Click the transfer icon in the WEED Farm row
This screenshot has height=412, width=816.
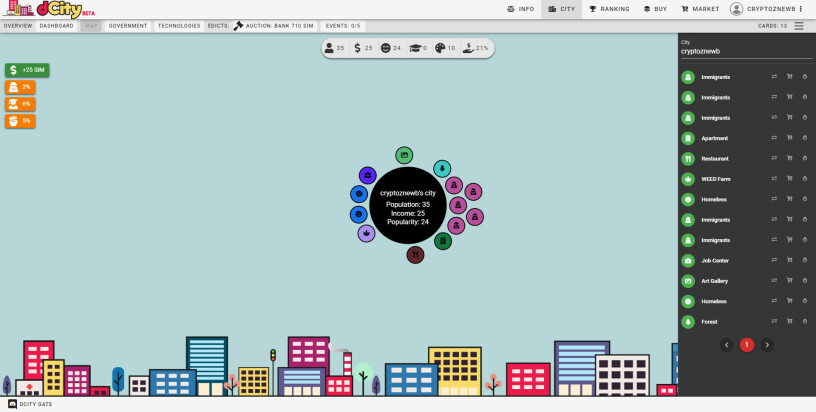click(x=774, y=178)
